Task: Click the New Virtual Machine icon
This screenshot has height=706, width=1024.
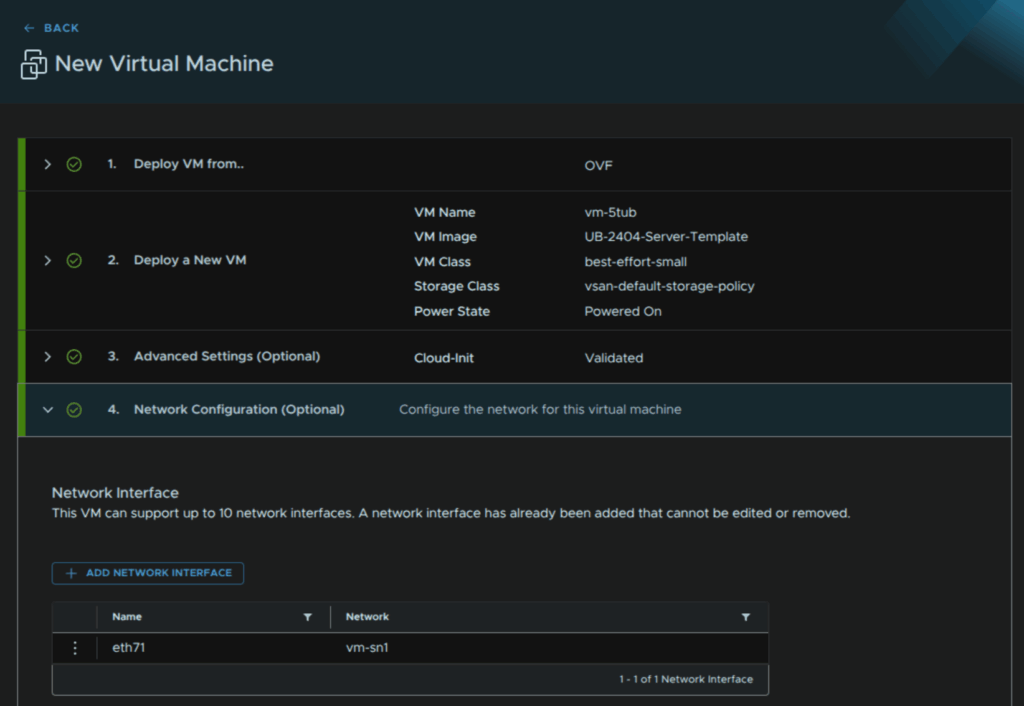Action: coord(34,64)
